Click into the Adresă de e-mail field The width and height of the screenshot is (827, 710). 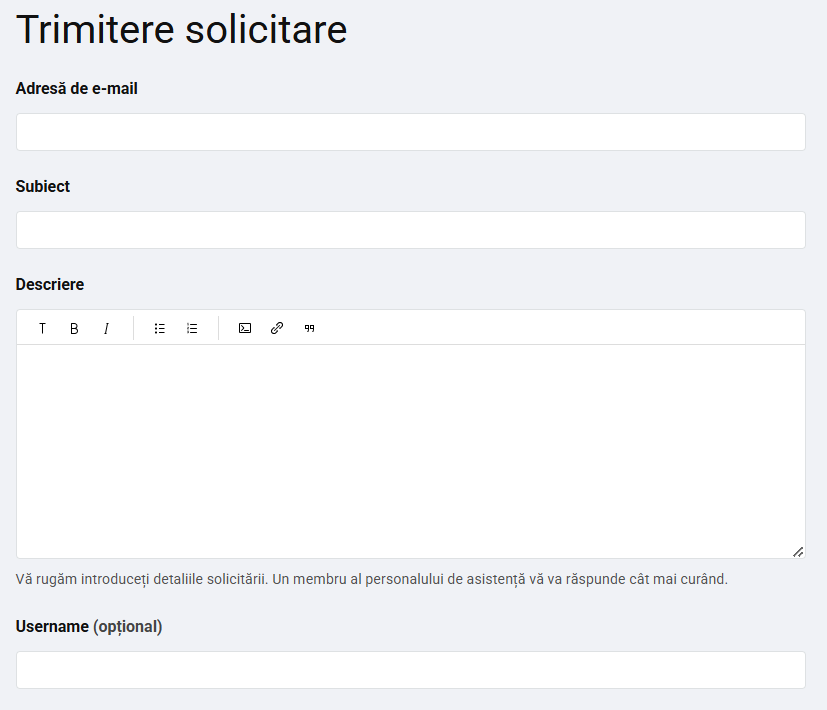point(411,132)
